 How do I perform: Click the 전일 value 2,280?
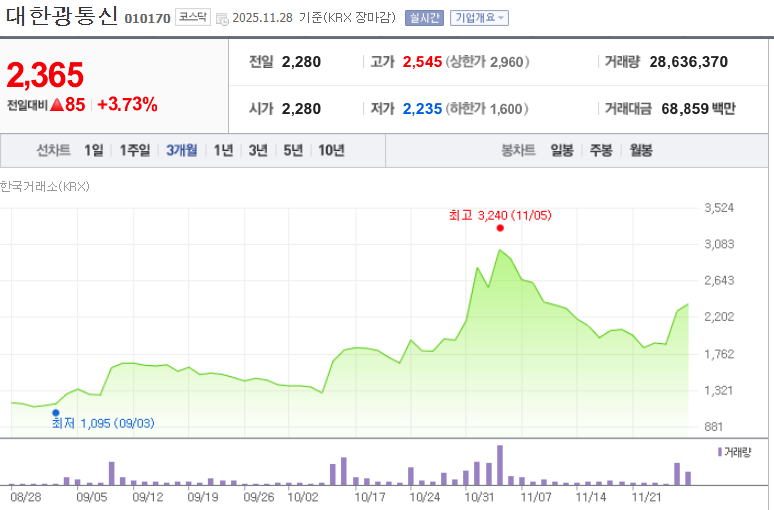coord(301,62)
